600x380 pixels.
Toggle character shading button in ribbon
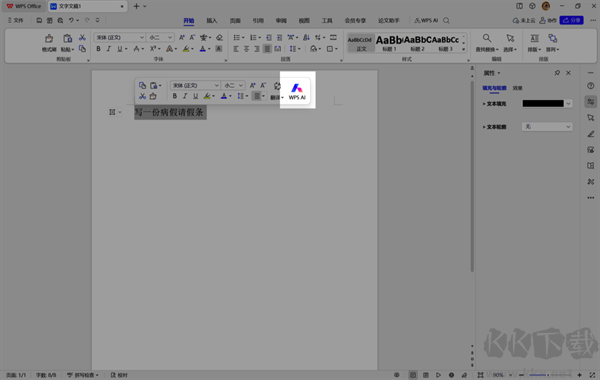[x=218, y=49]
